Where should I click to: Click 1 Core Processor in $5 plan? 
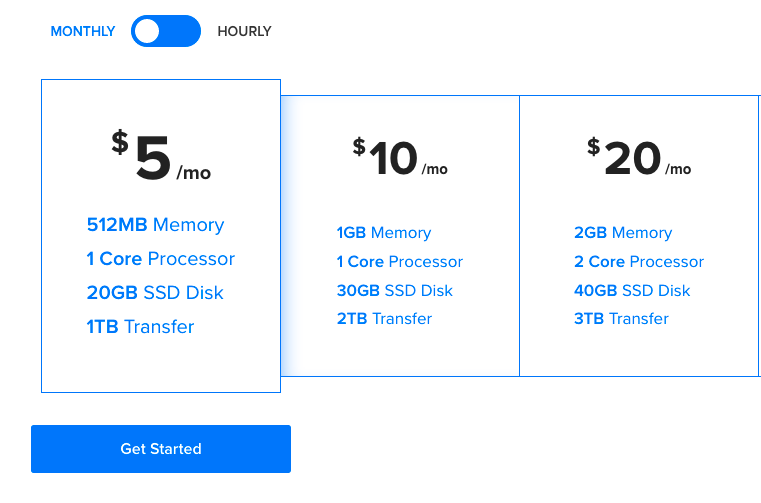tap(160, 259)
